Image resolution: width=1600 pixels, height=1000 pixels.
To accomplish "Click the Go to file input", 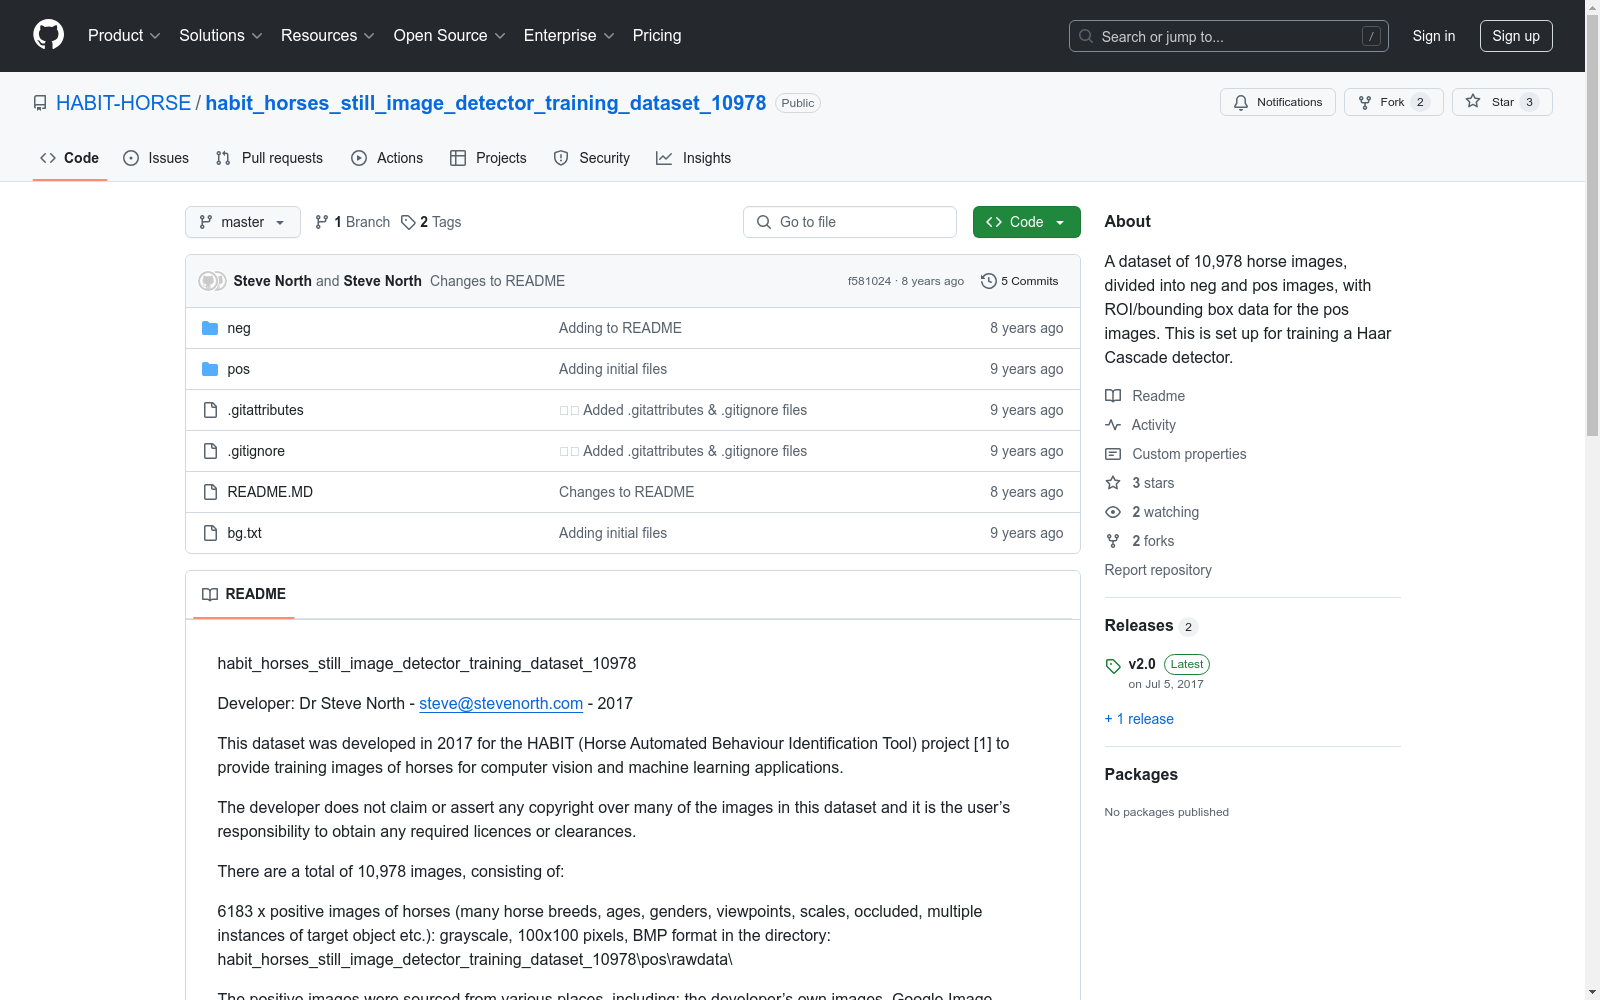I will pyautogui.click(x=850, y=222).
